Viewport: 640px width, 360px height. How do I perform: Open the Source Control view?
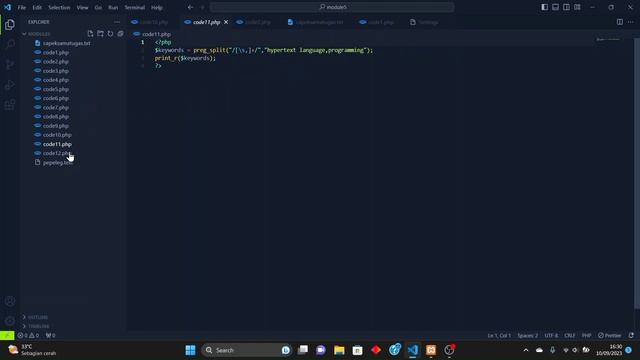tap(10, 64)
